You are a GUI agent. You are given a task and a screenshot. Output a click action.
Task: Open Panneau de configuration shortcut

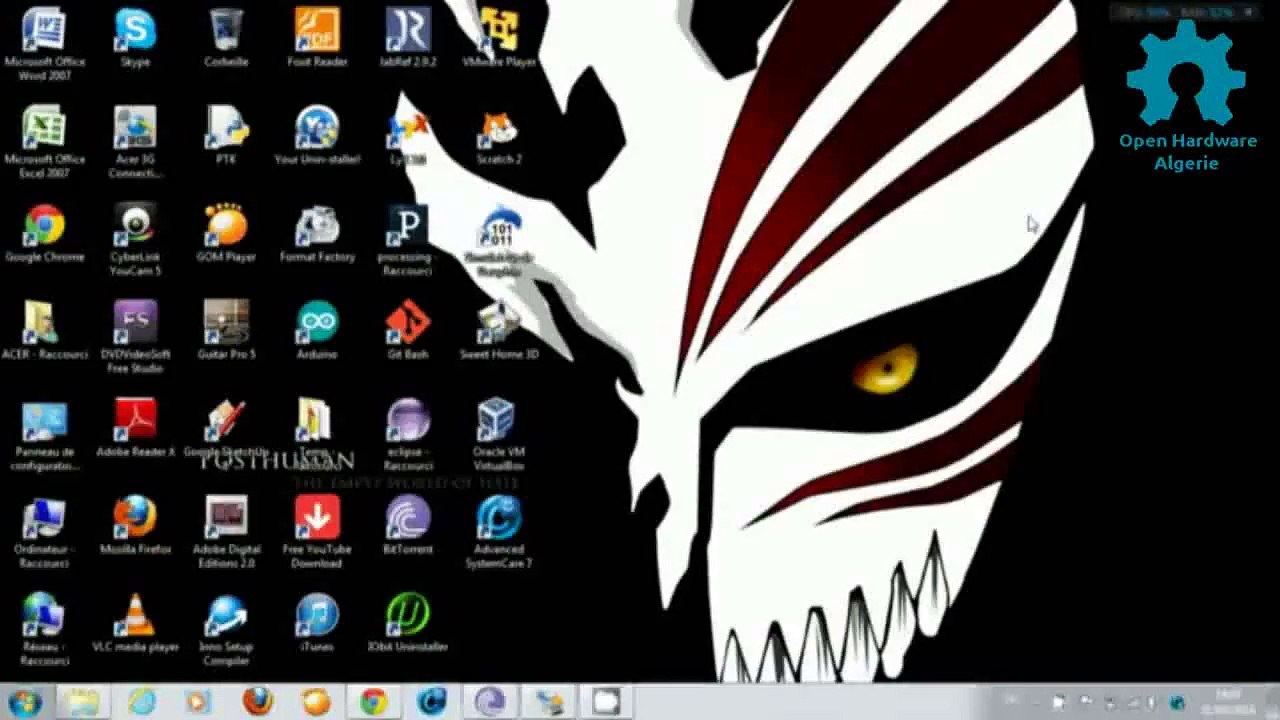44,434
